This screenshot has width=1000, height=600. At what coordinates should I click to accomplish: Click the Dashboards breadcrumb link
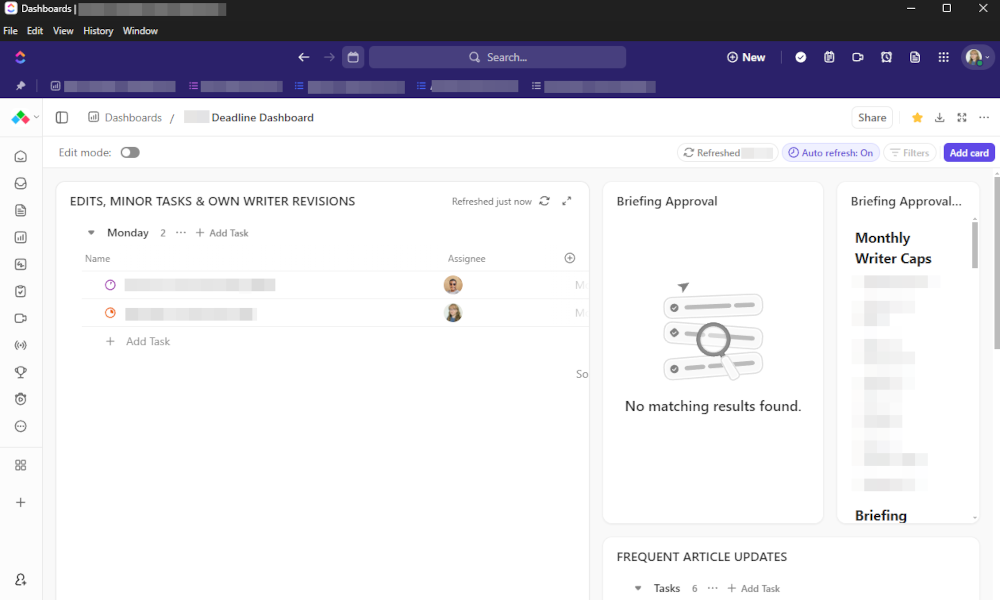click(x=133, y=117)
